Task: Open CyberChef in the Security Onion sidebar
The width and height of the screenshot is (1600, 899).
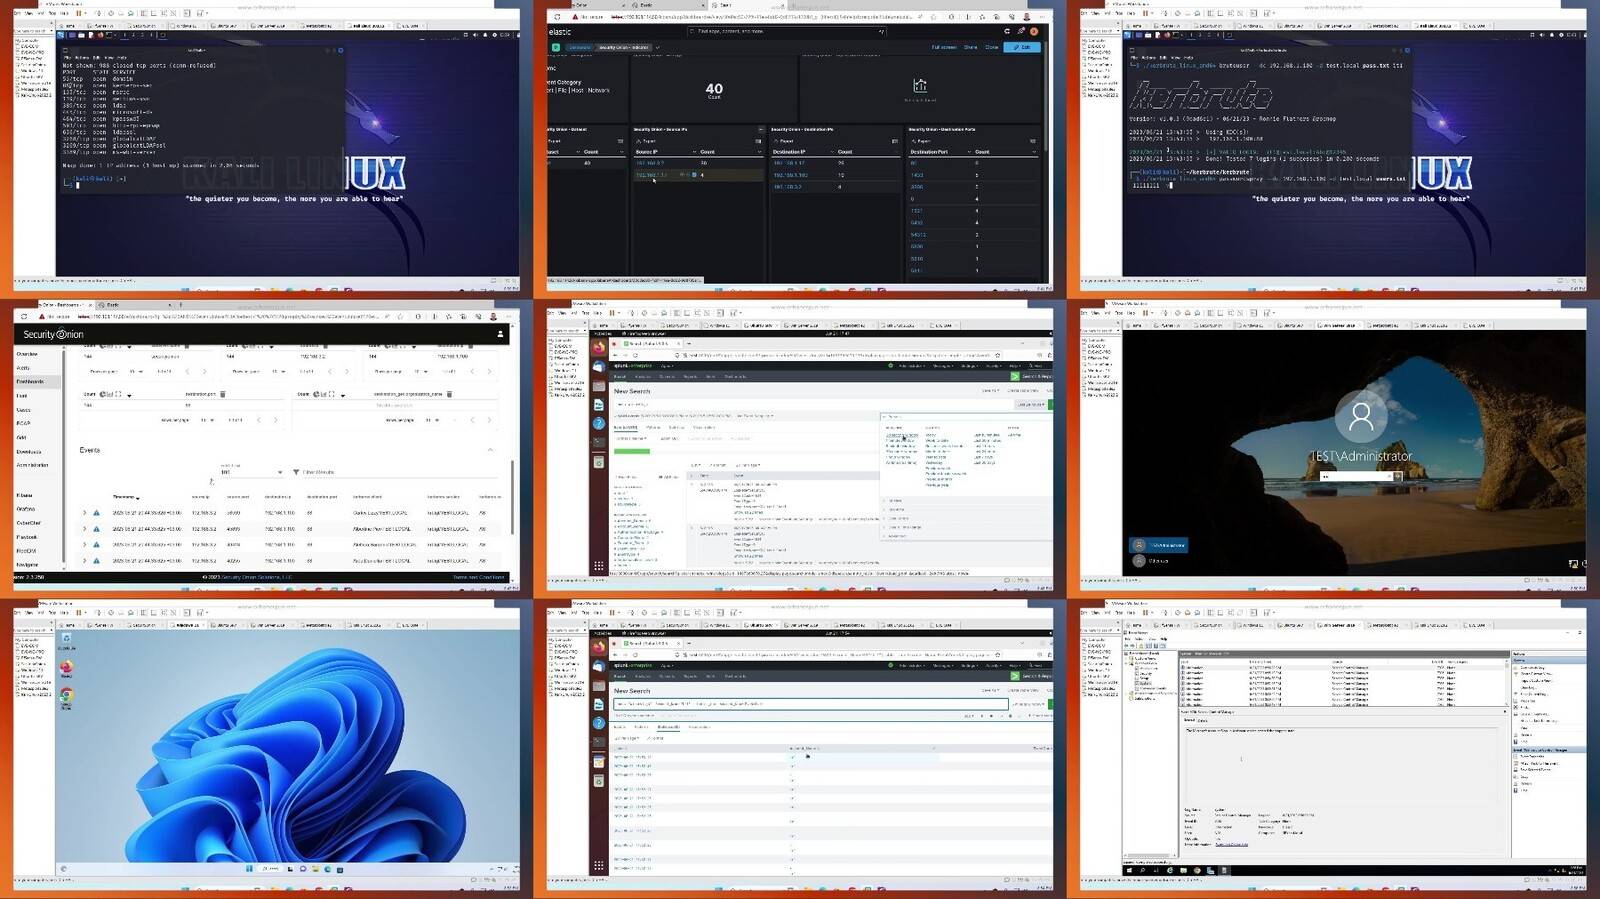Action: pyautogui.click(x=28, y=523)
